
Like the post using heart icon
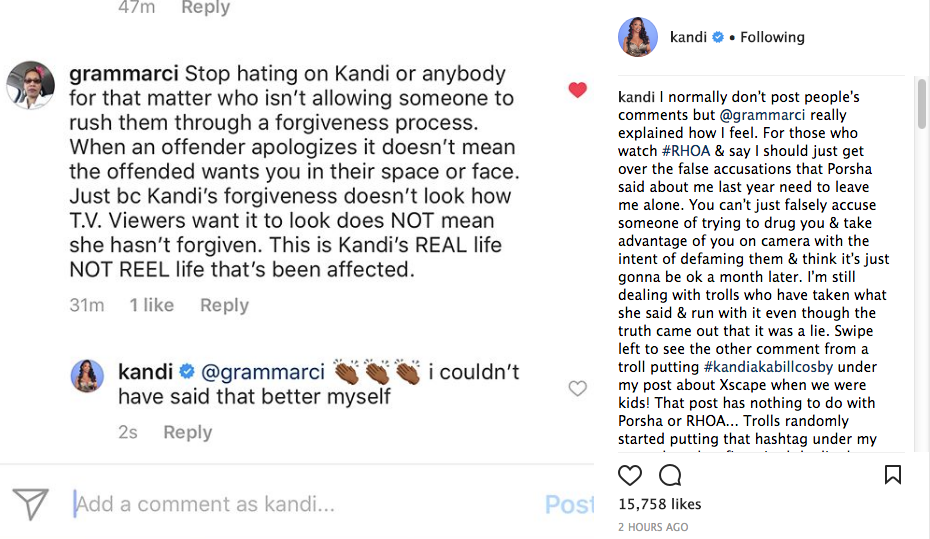coord(630,475)
